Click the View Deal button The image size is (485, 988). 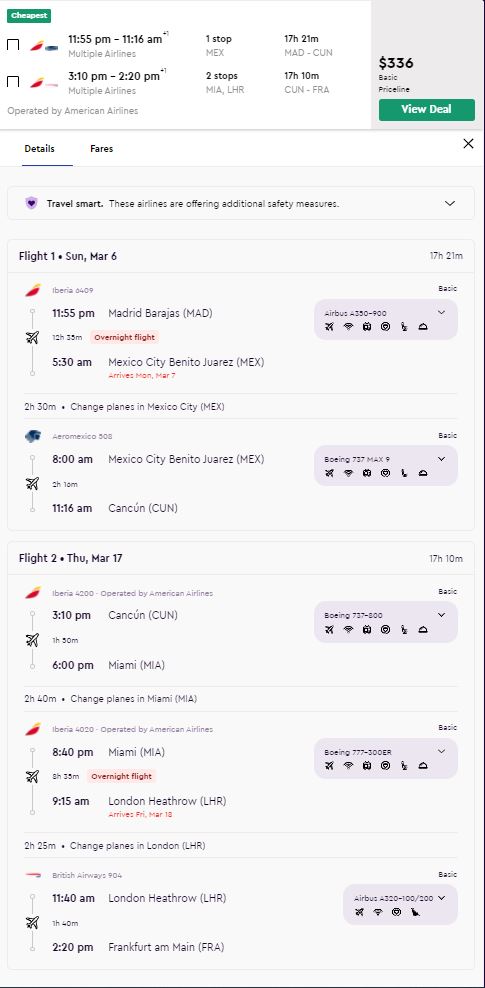[426, 109]
